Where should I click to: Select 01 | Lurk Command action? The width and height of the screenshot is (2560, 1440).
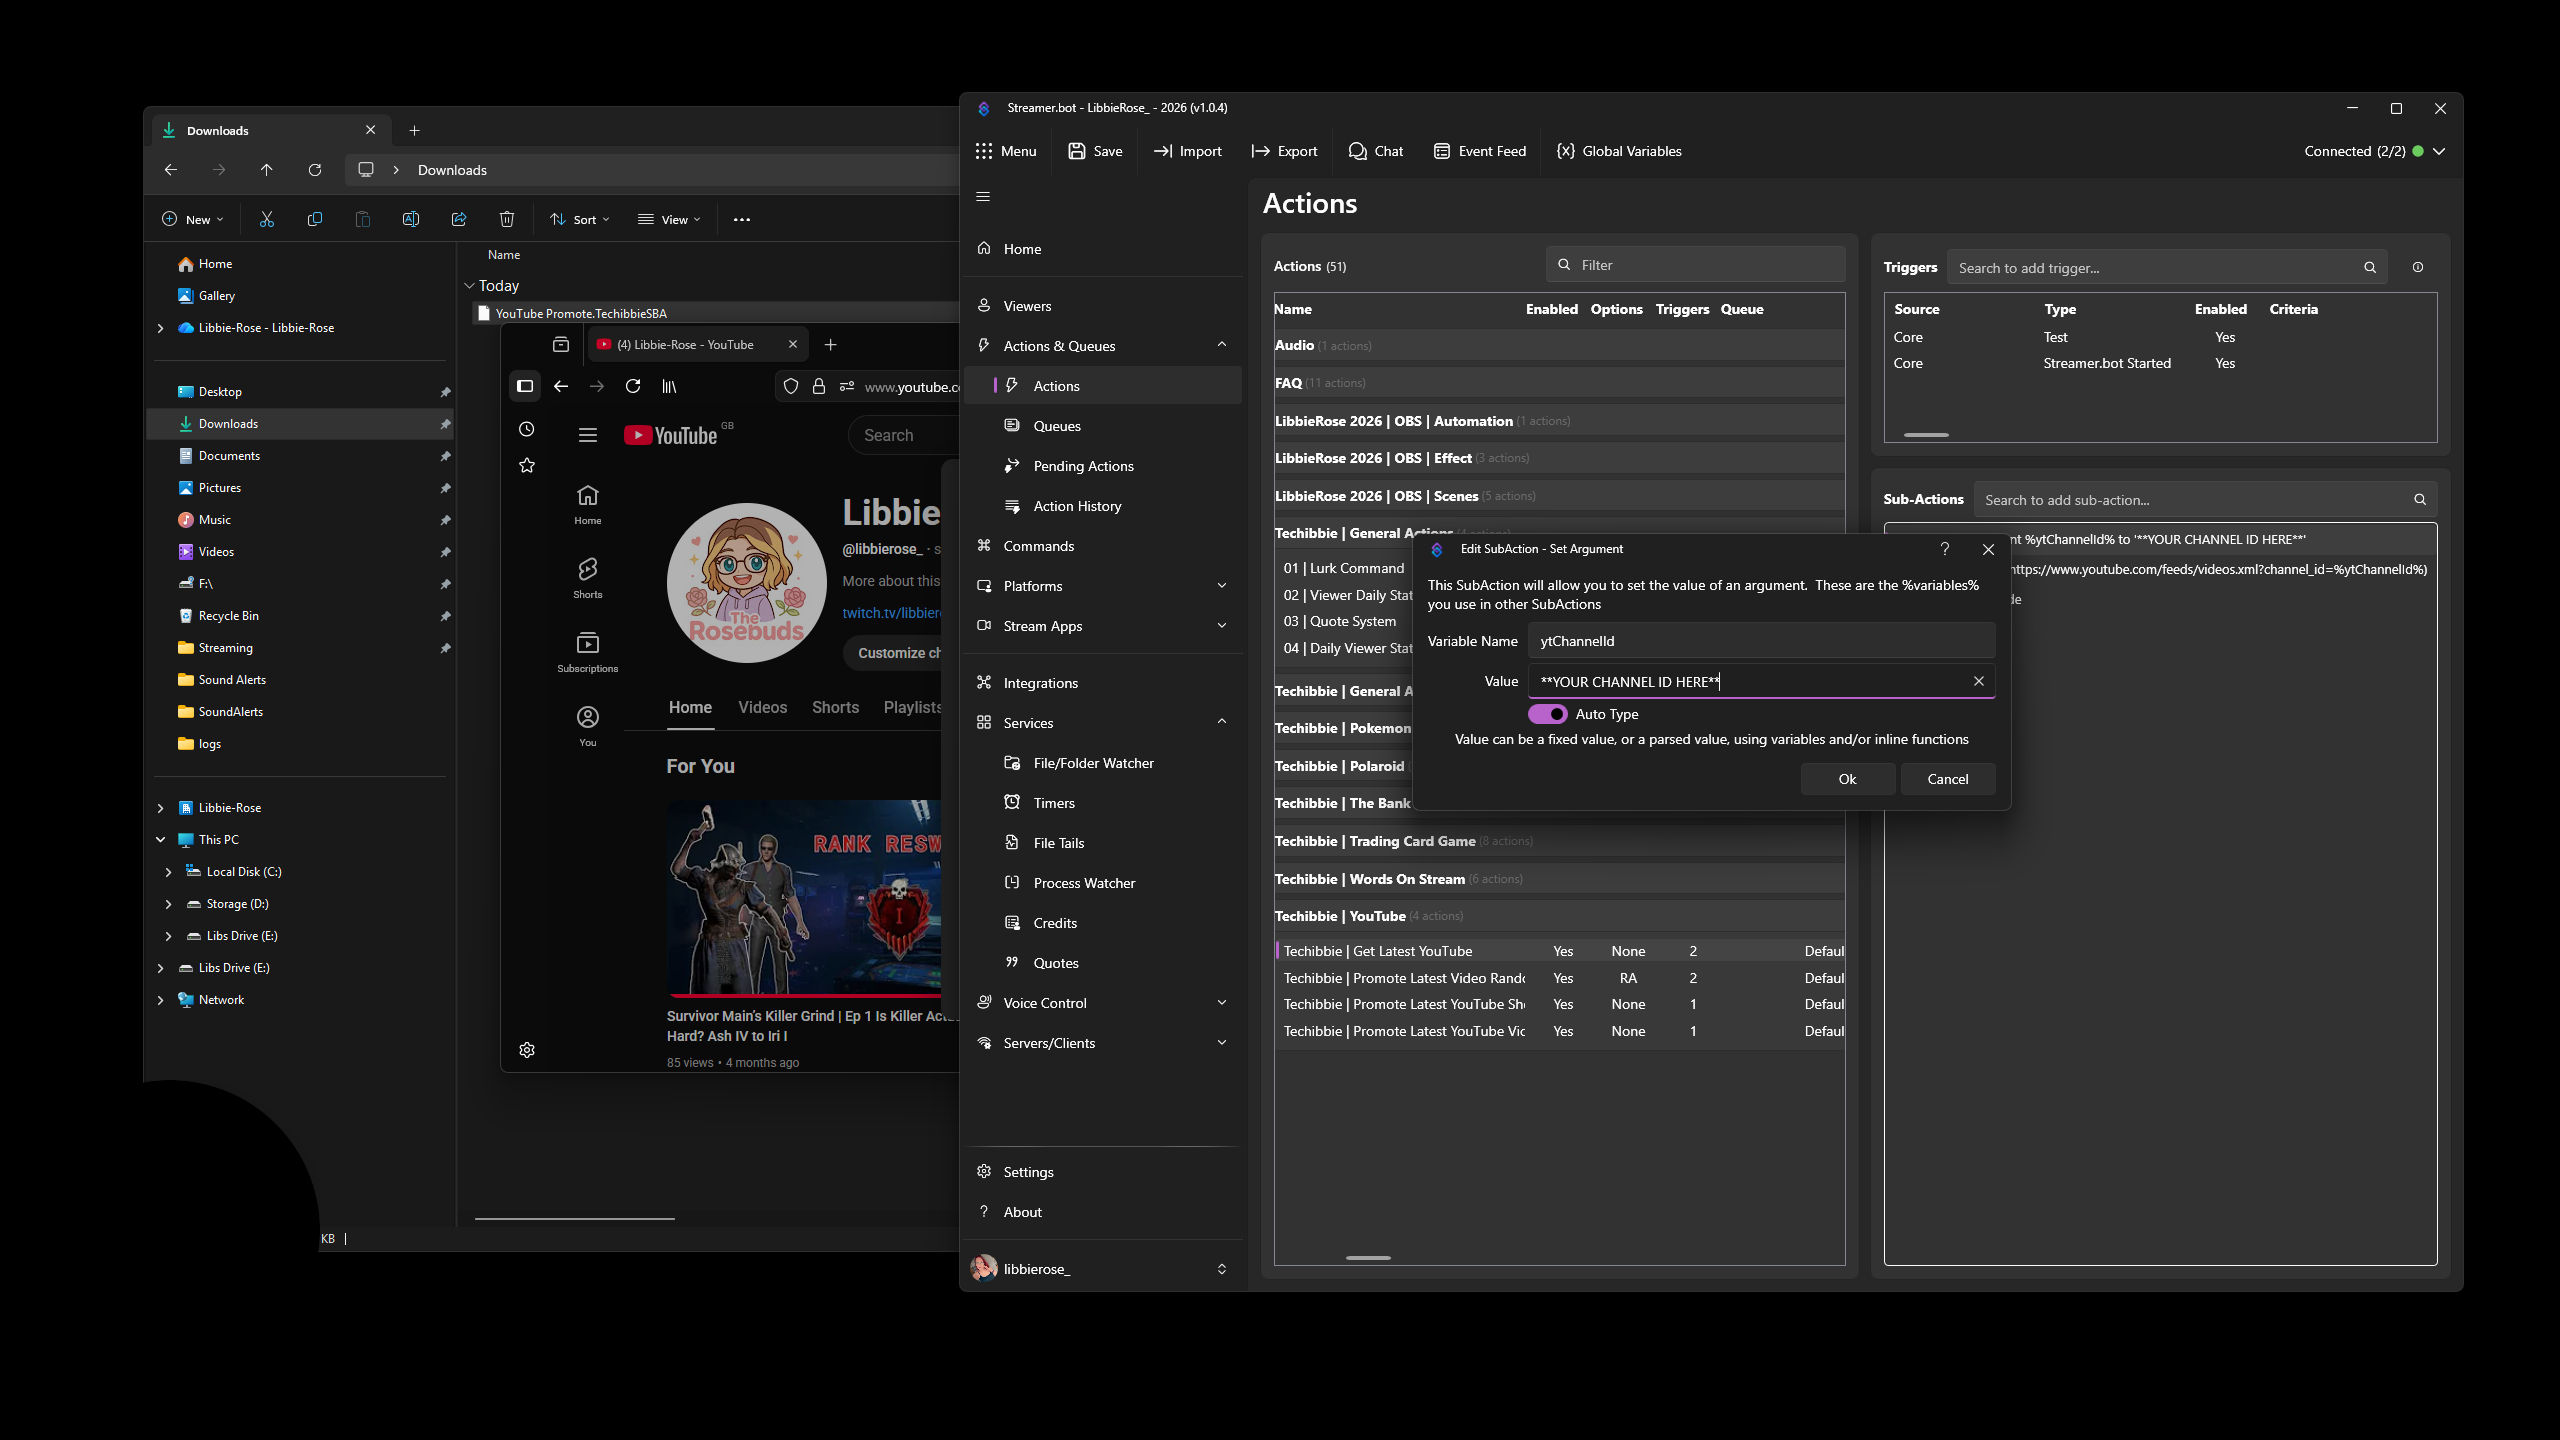click(1344, 568)
